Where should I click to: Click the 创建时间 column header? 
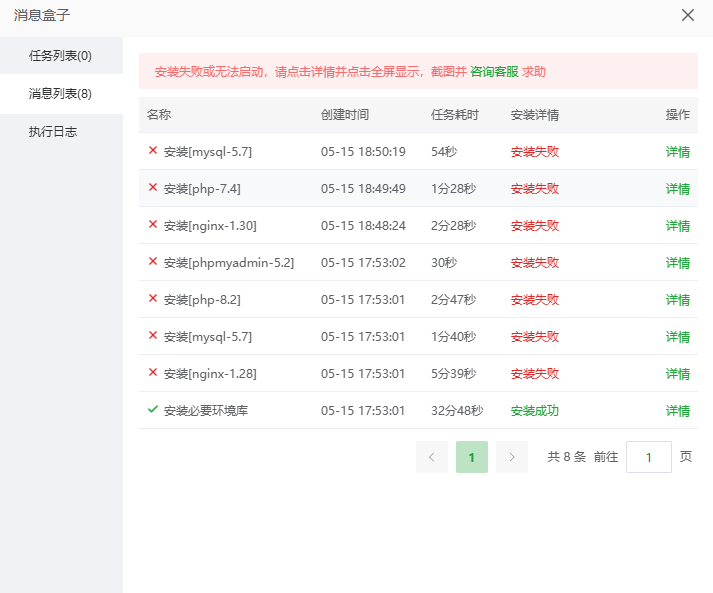[345, 115]
